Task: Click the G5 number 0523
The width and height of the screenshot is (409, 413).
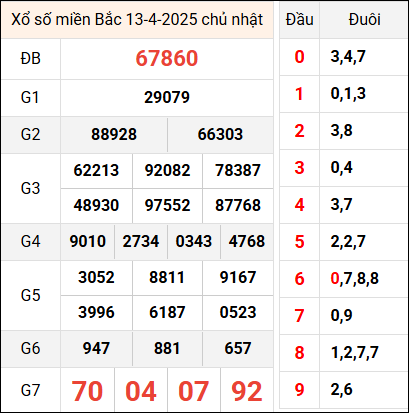Action: (x=238, y=312)
